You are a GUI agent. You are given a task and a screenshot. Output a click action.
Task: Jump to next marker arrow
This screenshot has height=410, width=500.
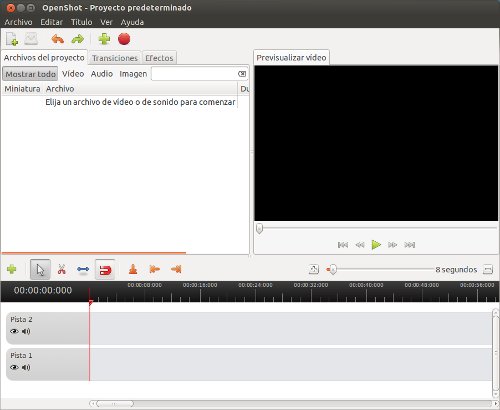pyautogui.click(x=176, y=269)
